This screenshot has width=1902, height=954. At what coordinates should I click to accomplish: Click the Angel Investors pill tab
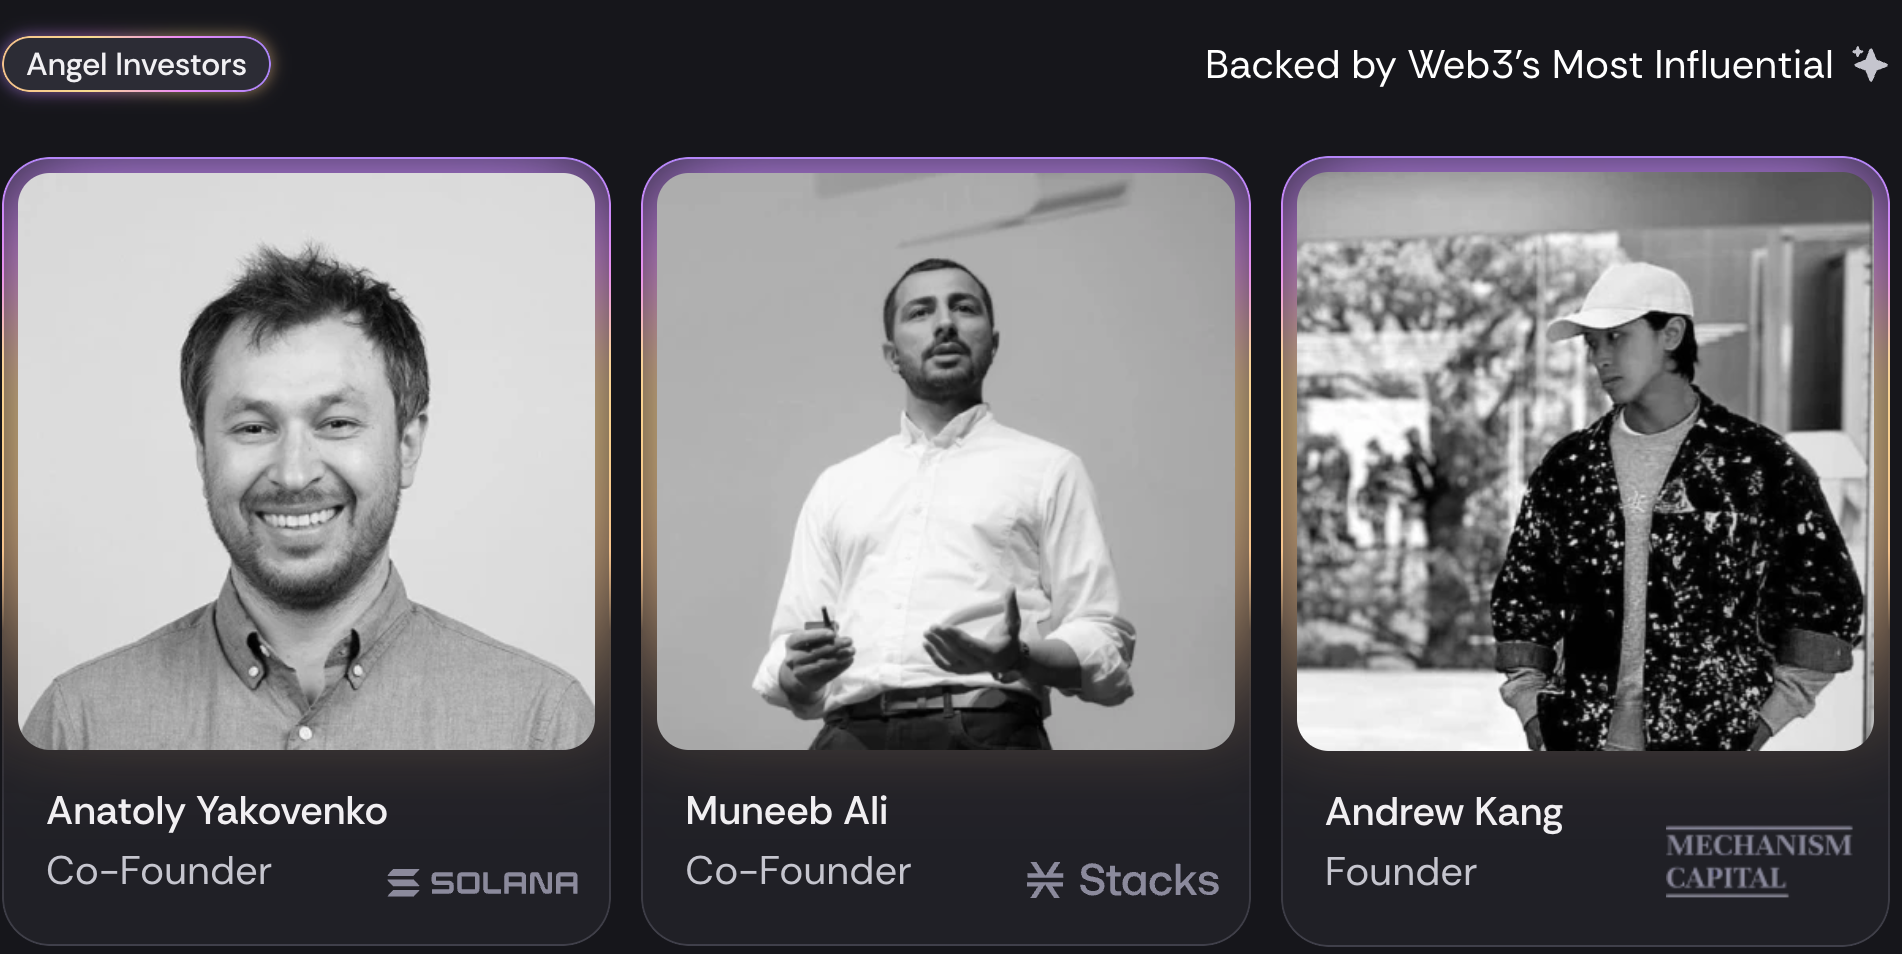[x=136, y=65]
